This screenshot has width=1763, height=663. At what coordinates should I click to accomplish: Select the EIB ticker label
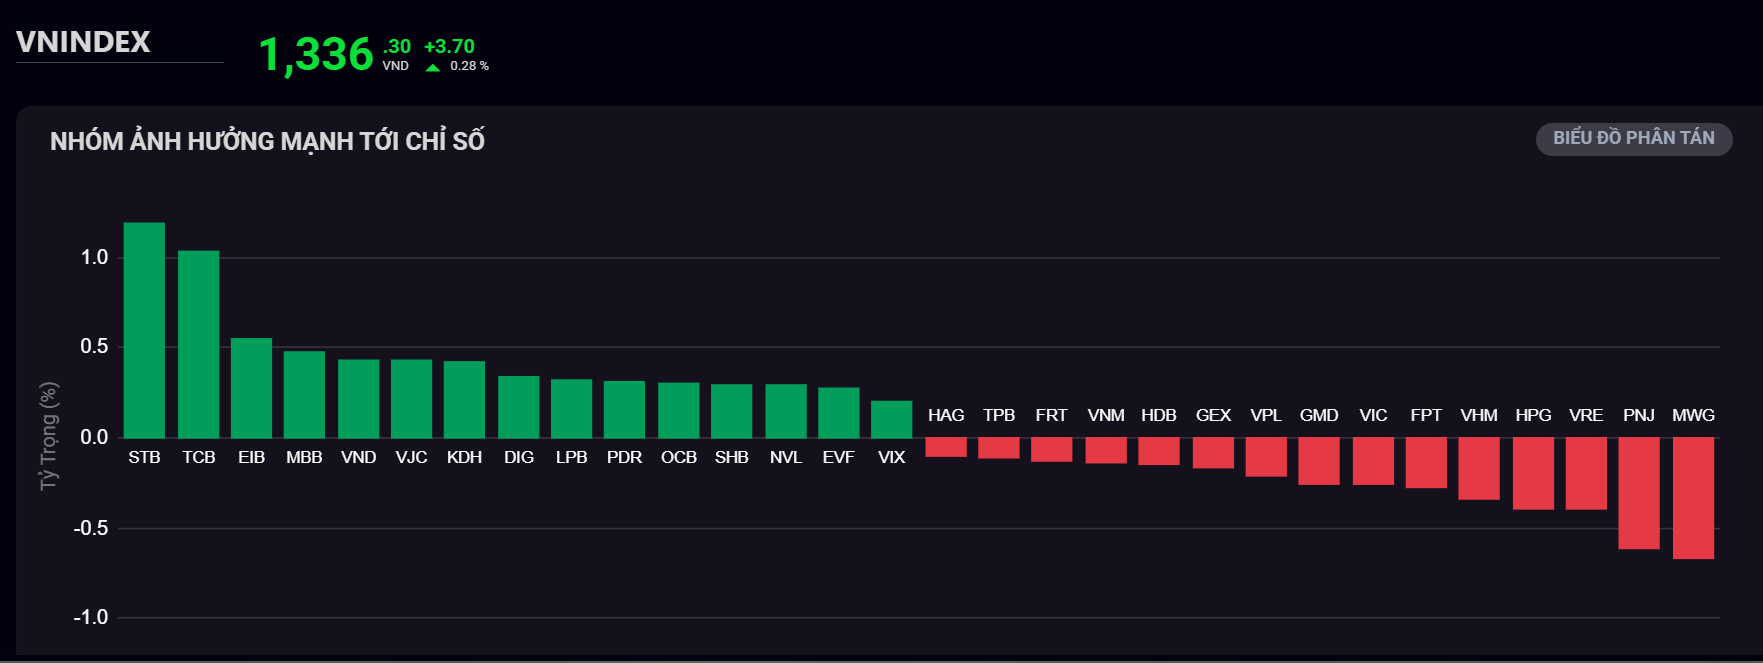(251, 457)
